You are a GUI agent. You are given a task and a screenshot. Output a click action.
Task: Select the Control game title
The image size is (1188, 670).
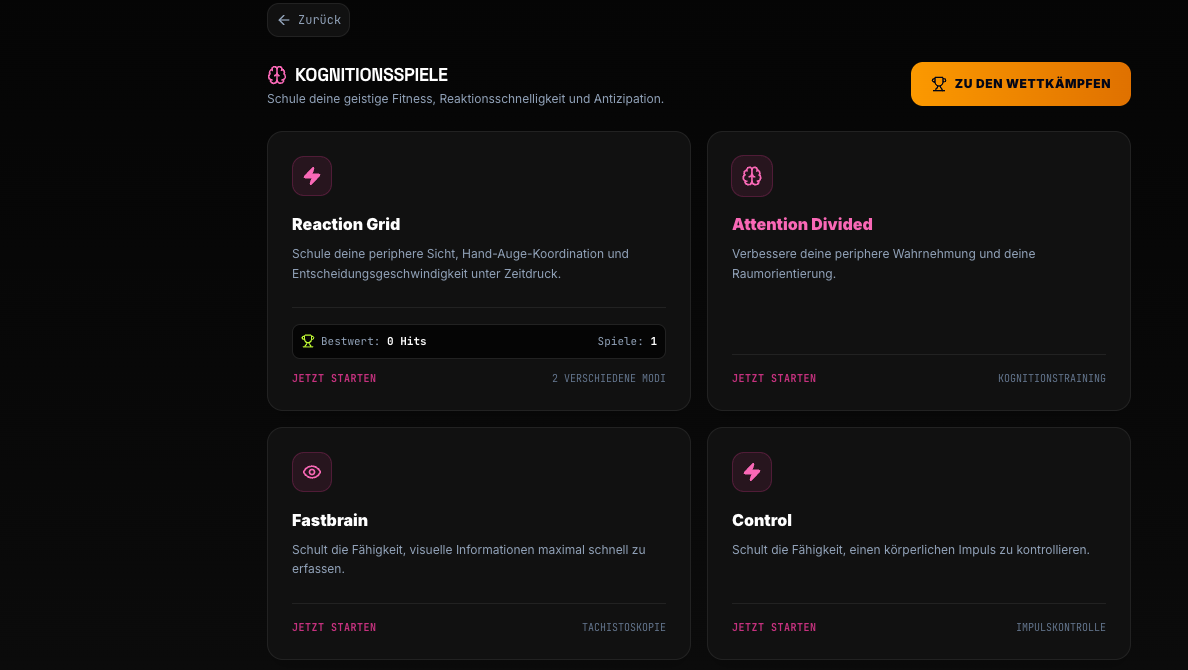click(x=761, y=521)
